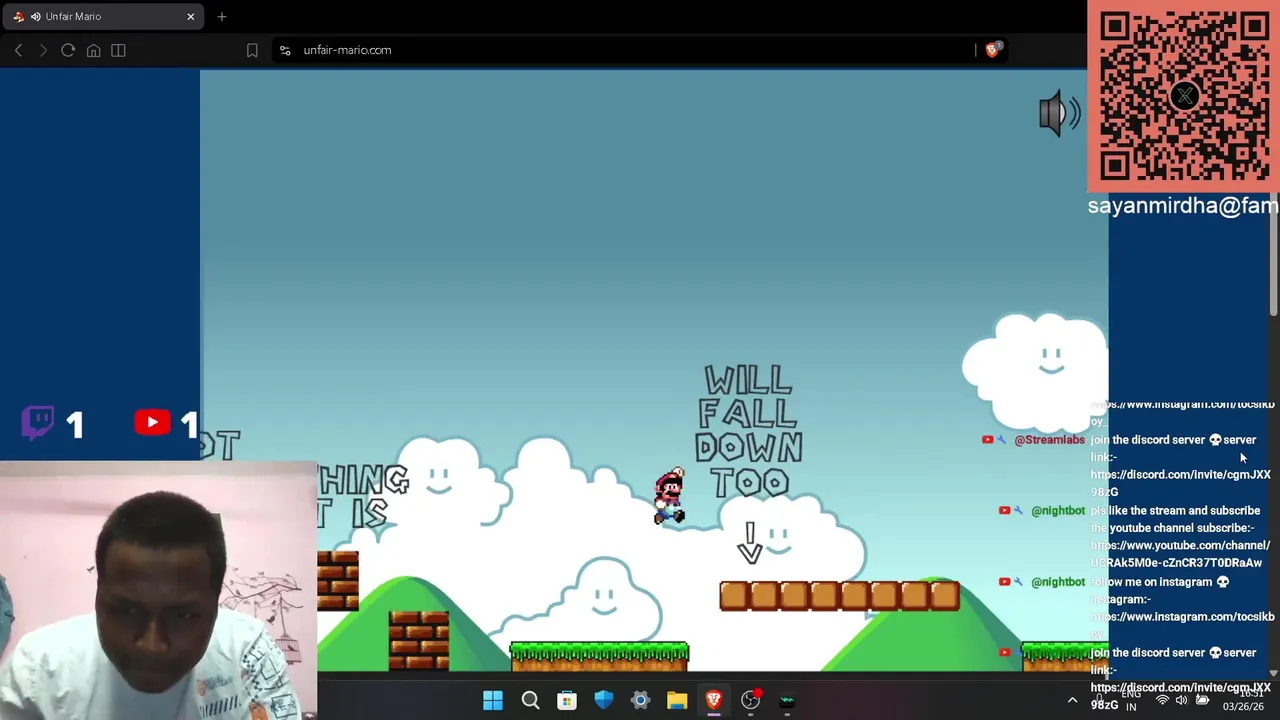The height and width of the screenshot is (720, 1280).
Task: Mute the tab using its audio icon
Action: pyautogui.click(x=36, y=16)
